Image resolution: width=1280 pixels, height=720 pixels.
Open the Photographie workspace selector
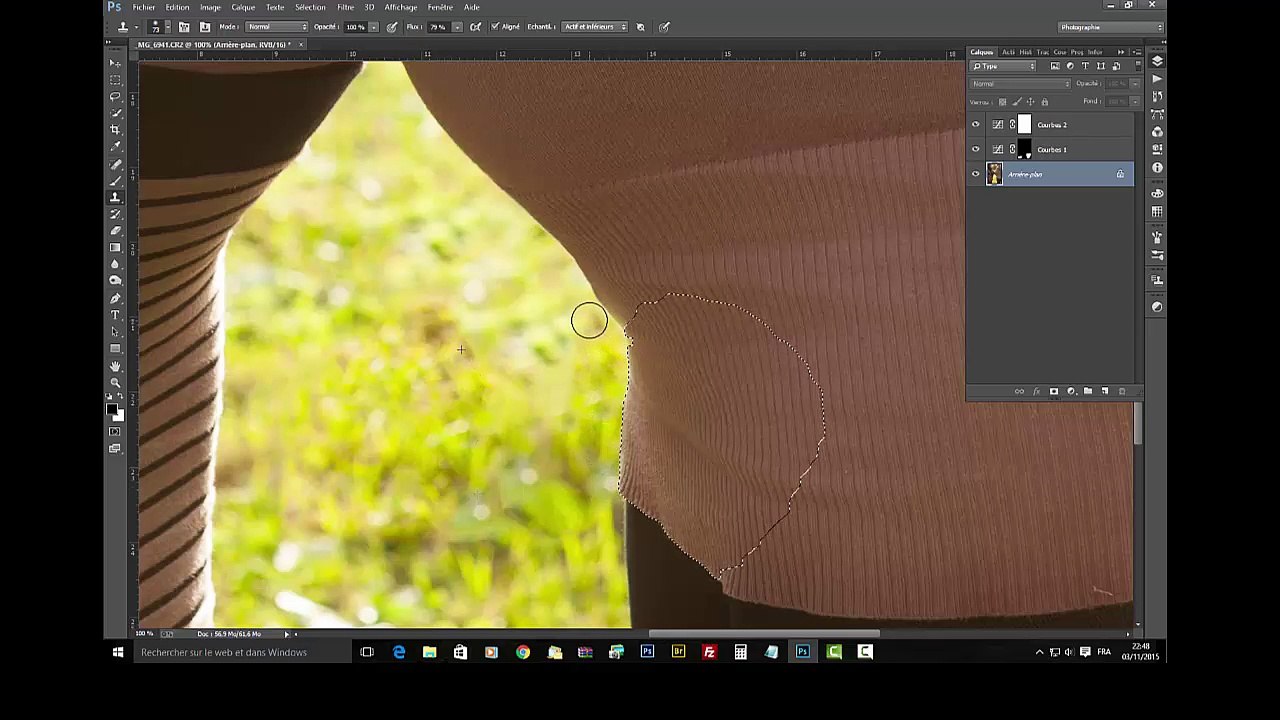point(1111,27)
